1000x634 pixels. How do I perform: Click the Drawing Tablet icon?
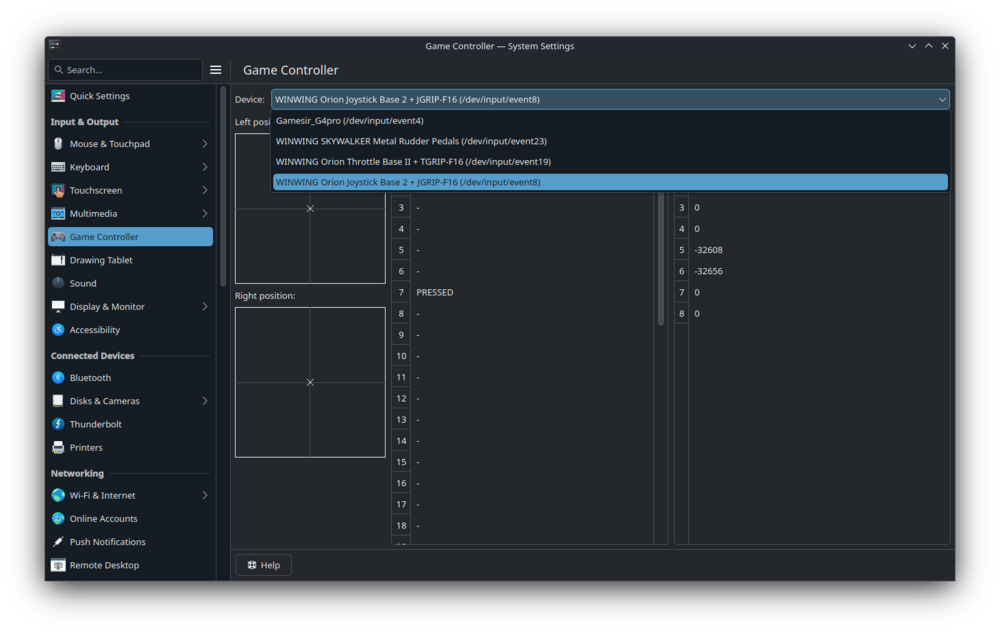58,260
